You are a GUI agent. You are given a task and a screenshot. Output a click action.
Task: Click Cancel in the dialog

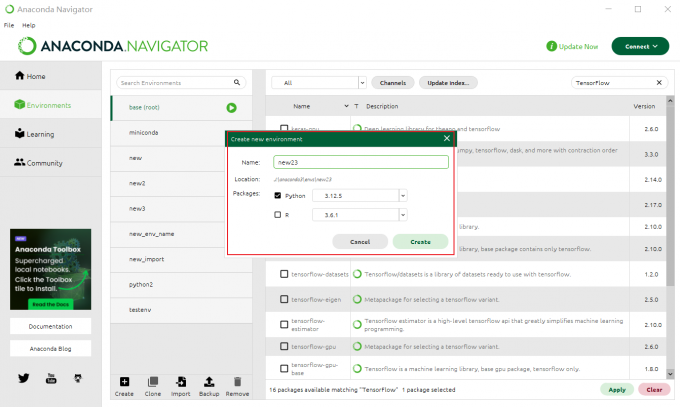360,242
